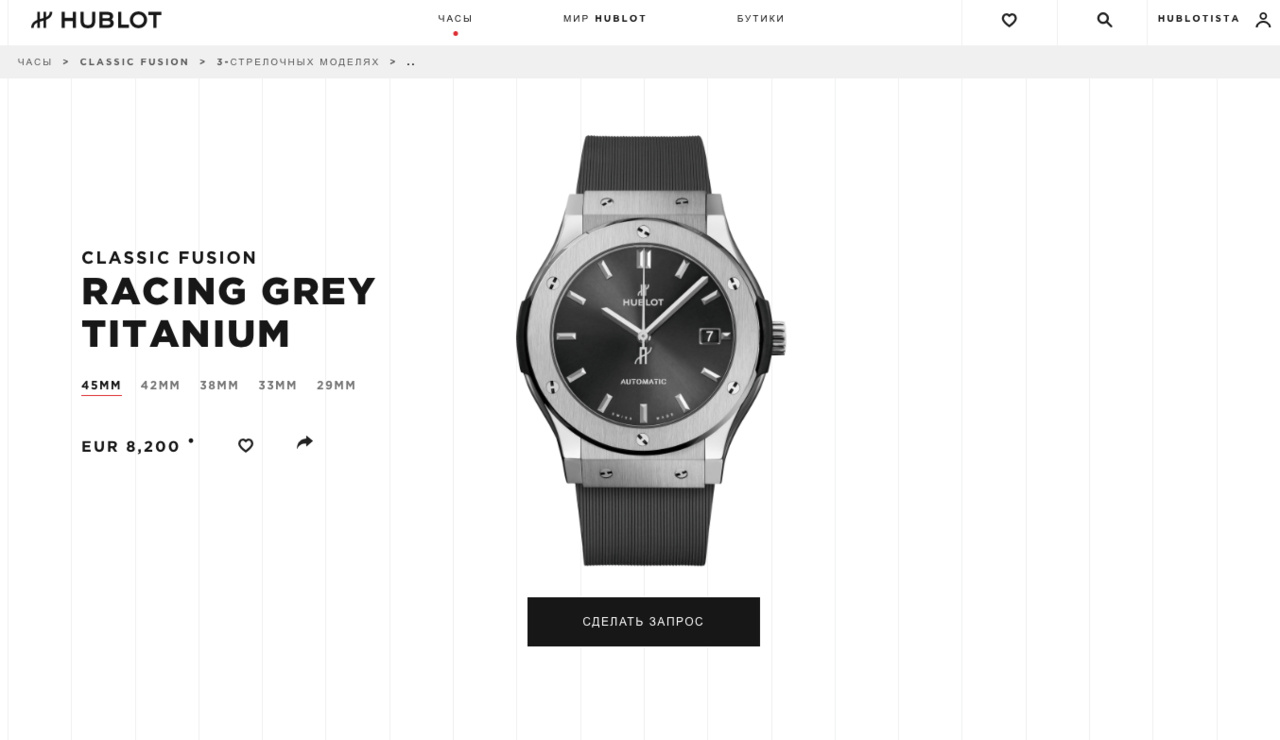Open the 3-стрелочных моделях breadcrumb

pyautogui.click(x=298, y=62)
